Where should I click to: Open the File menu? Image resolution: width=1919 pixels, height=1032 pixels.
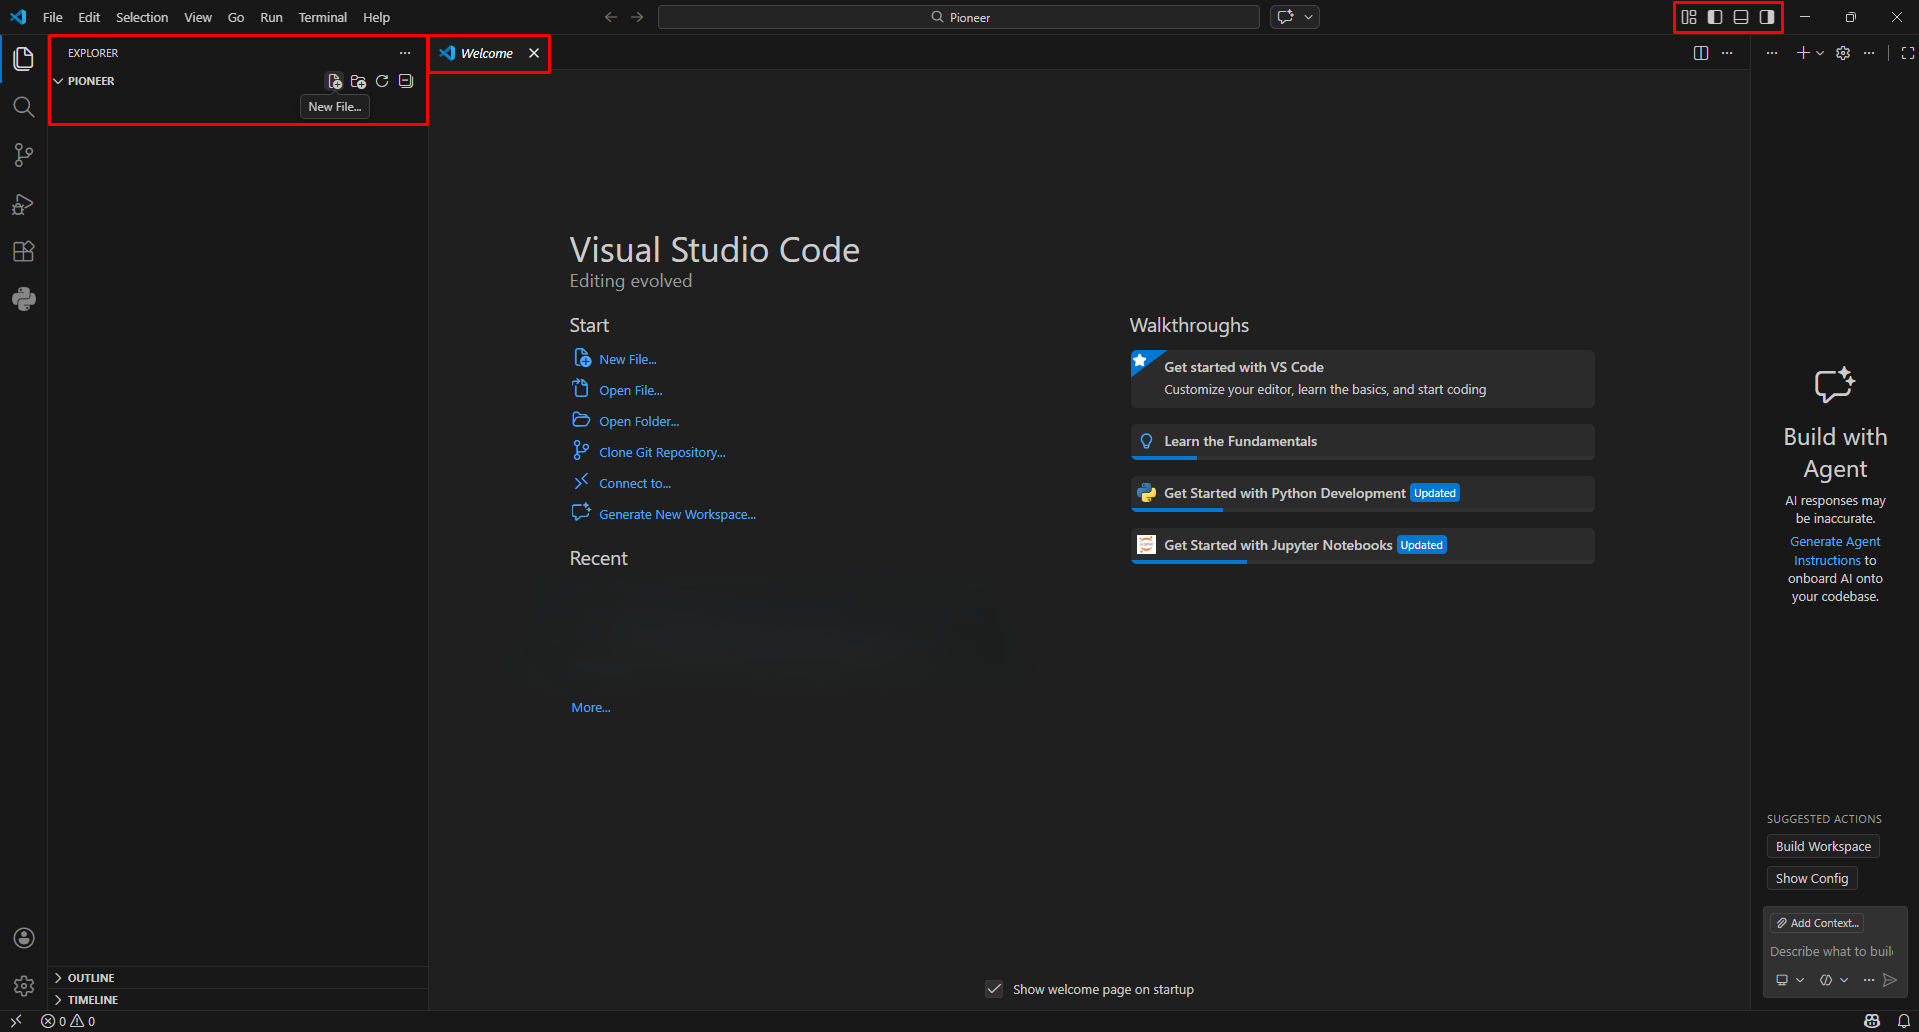pos(53,17)
